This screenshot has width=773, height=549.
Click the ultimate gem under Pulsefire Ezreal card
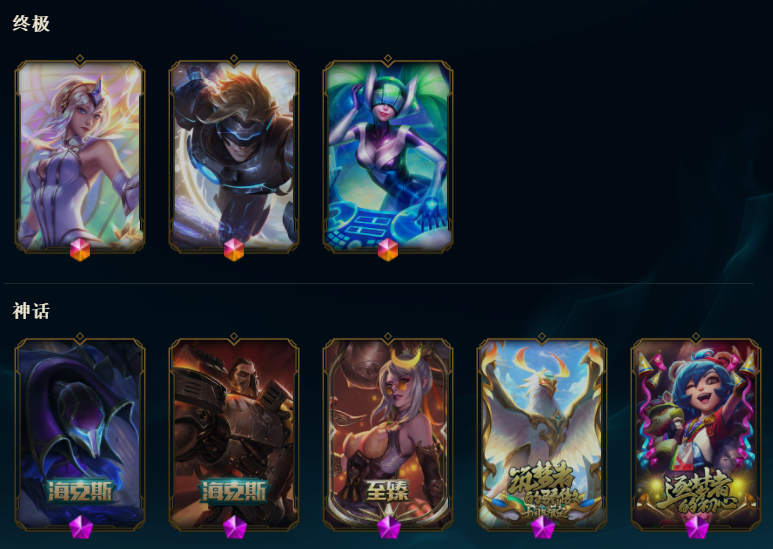[234, 249]
